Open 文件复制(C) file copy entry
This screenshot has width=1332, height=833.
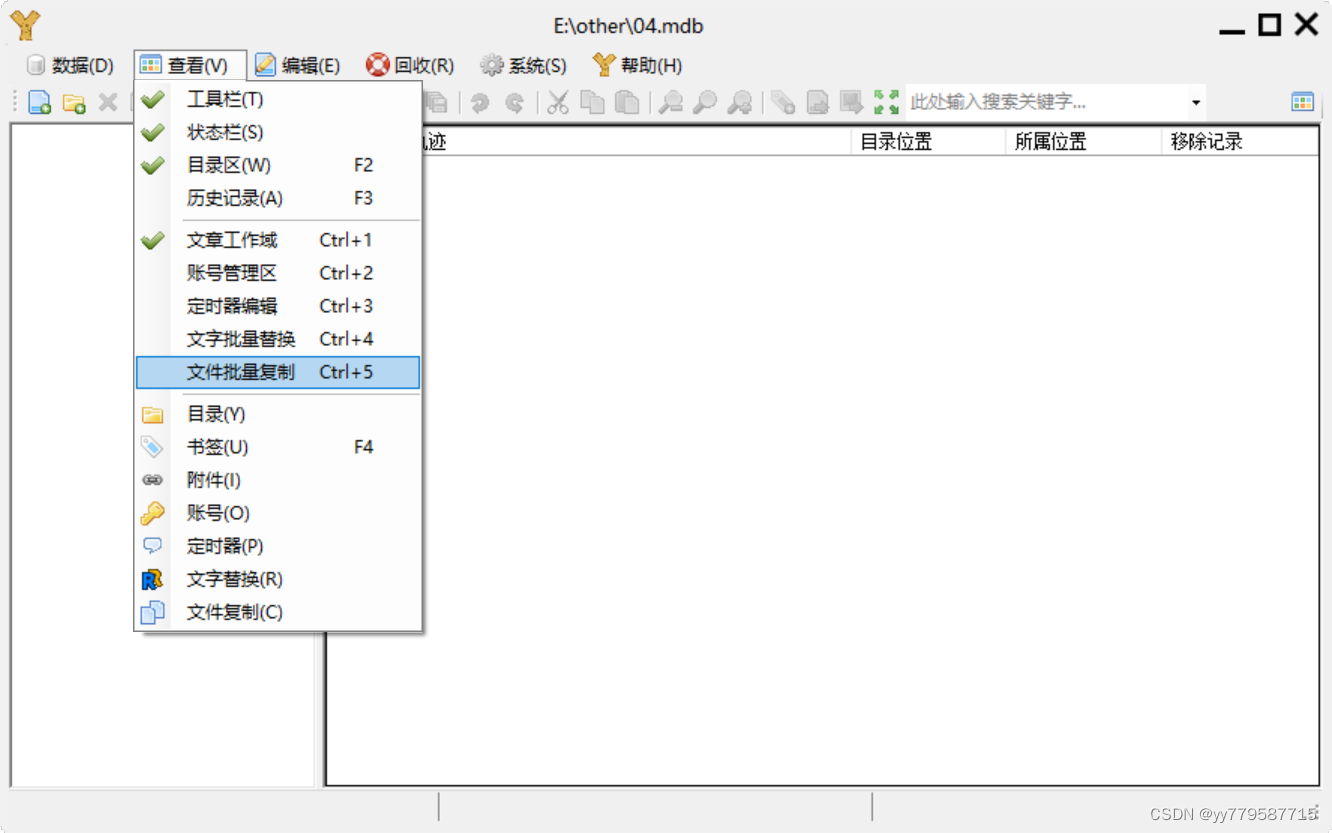tap(278, 612)
